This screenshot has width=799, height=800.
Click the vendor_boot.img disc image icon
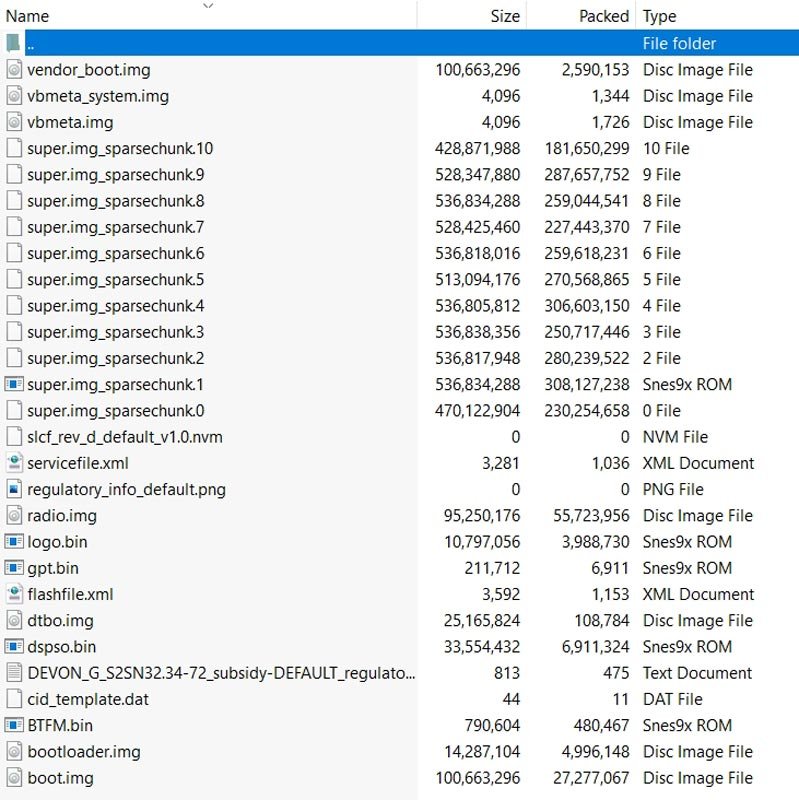[13, 70]
